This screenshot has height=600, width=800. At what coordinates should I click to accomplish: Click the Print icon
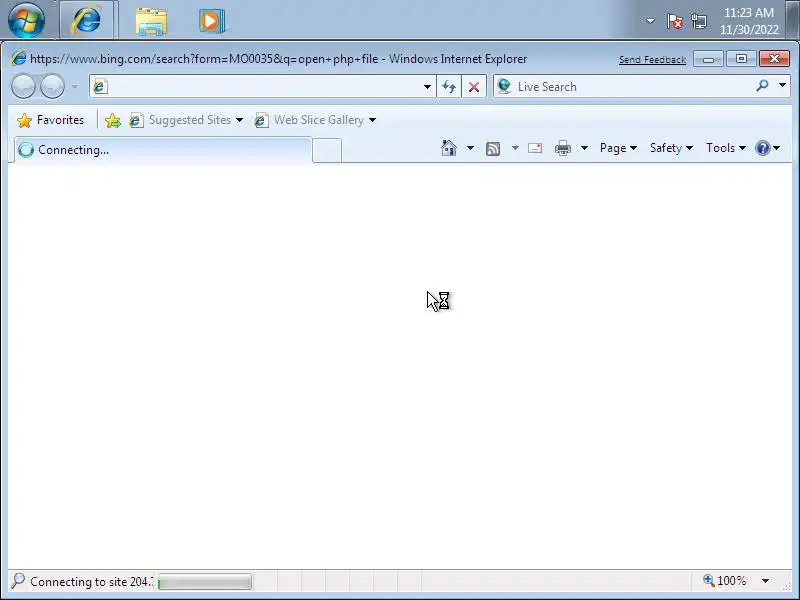(563, 148)
